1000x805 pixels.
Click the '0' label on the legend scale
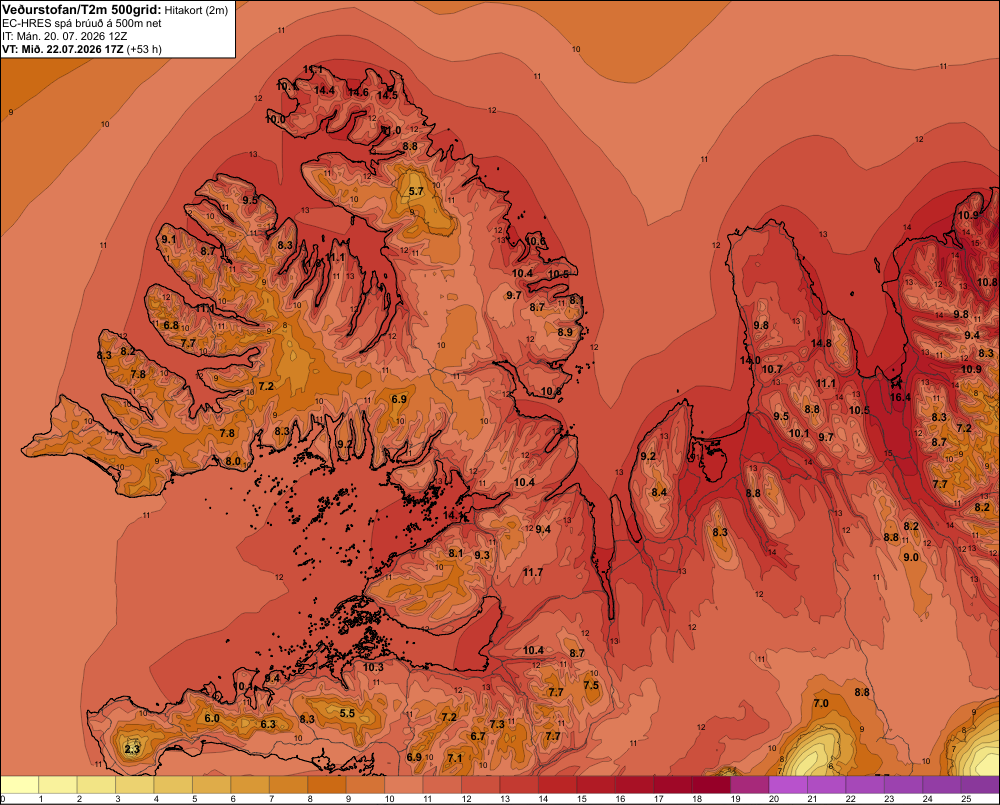point(3,799)
